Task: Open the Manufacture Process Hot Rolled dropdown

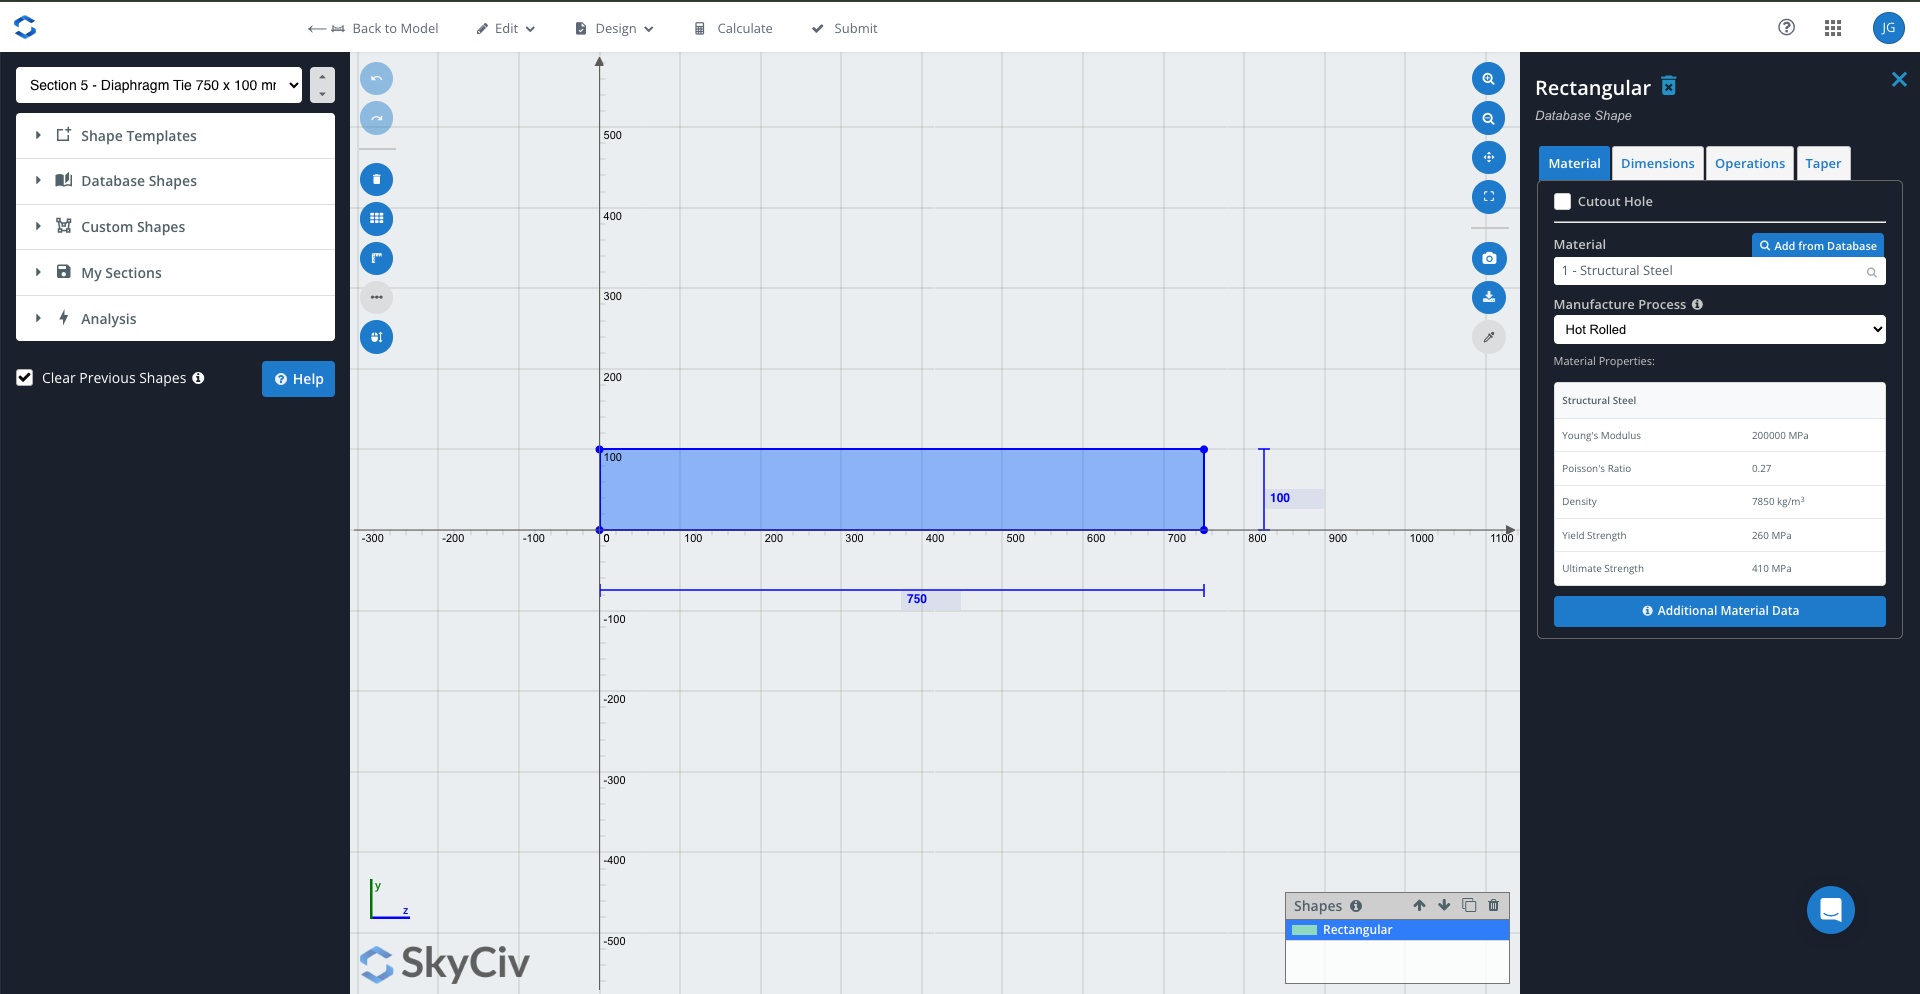Action: 1718,330
